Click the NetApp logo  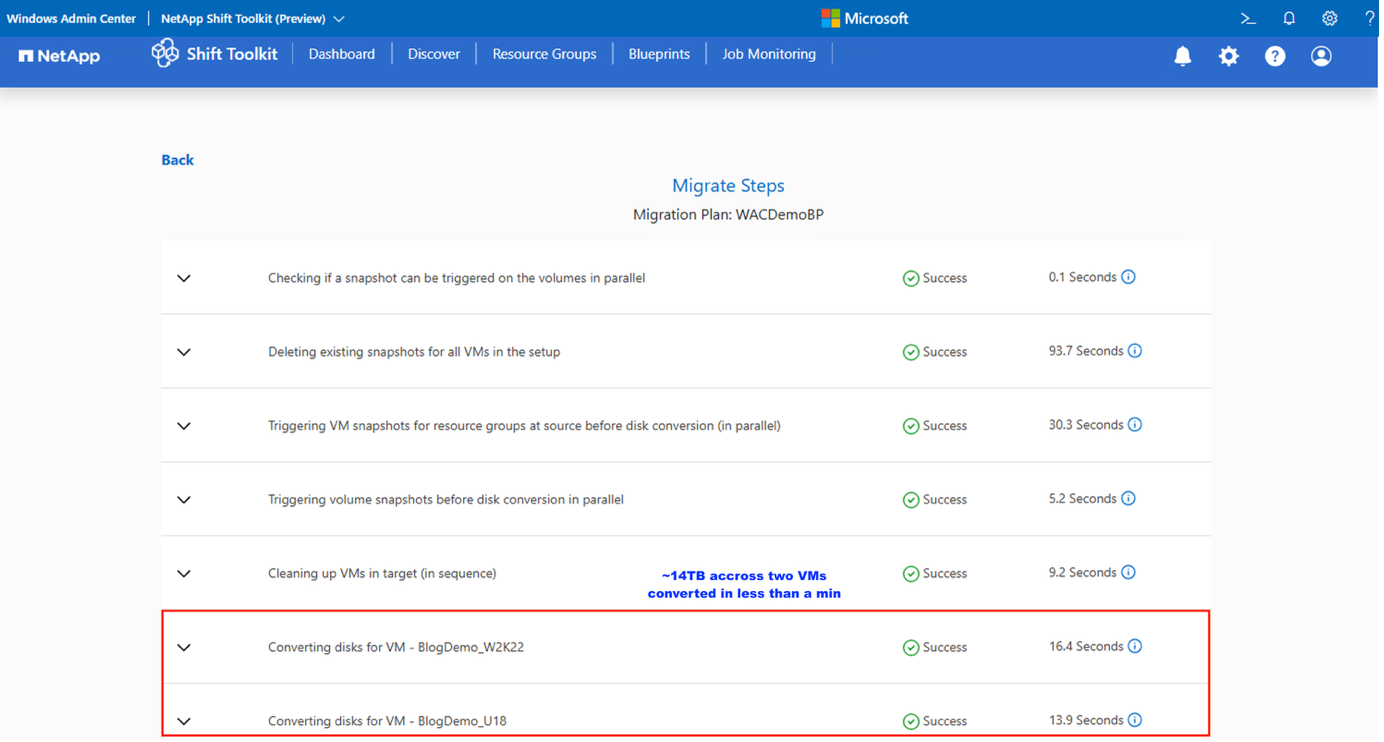point(58,55)
